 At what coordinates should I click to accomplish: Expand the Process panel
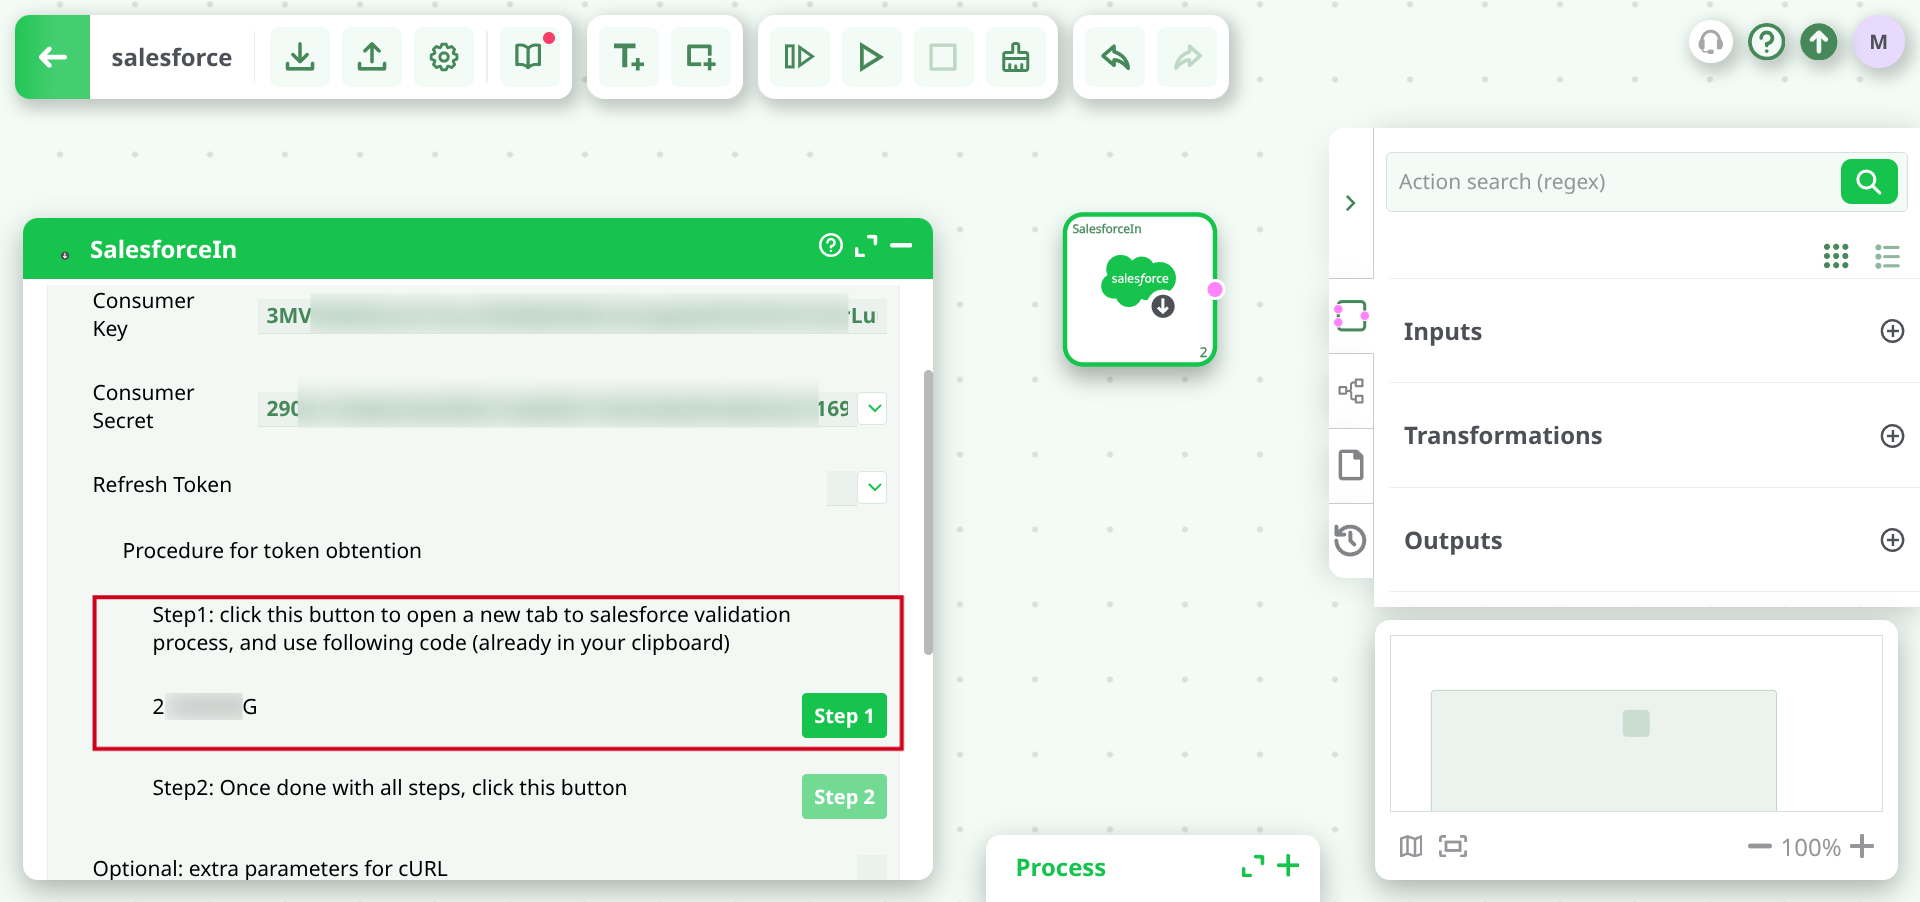[x=1252, y=866]
